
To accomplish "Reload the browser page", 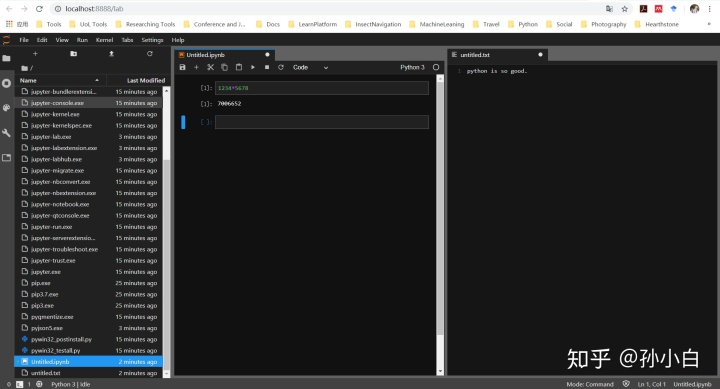I will point(39,9).
